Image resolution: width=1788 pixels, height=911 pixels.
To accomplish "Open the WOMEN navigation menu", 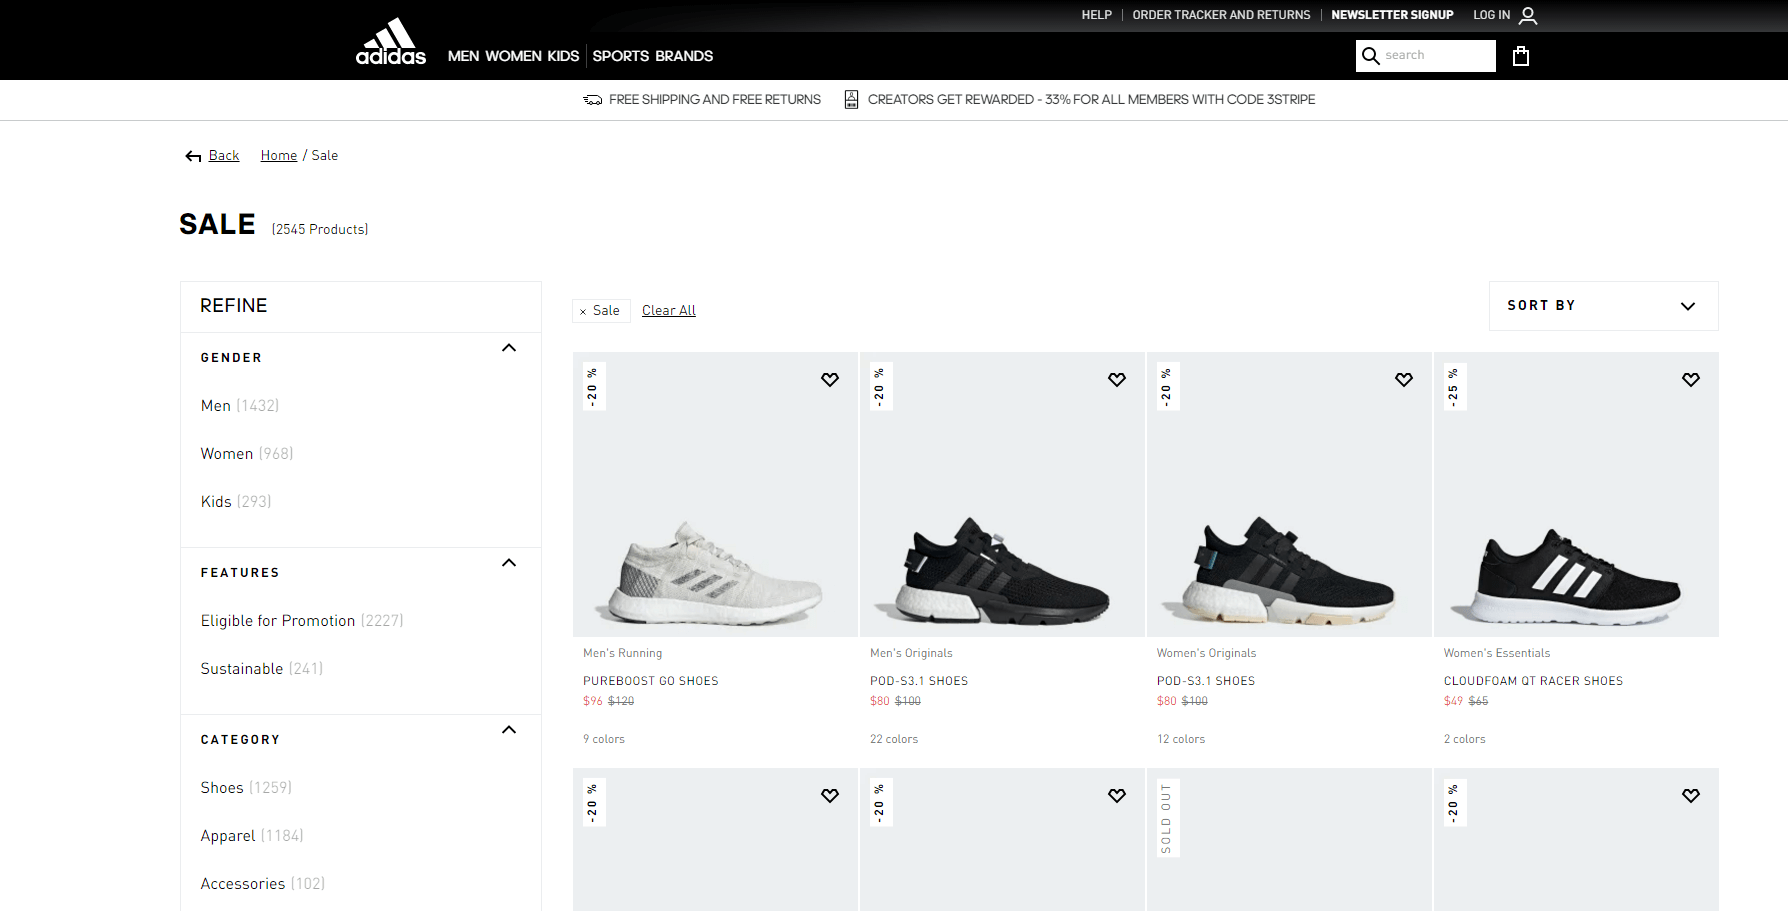I will point(513,56).
